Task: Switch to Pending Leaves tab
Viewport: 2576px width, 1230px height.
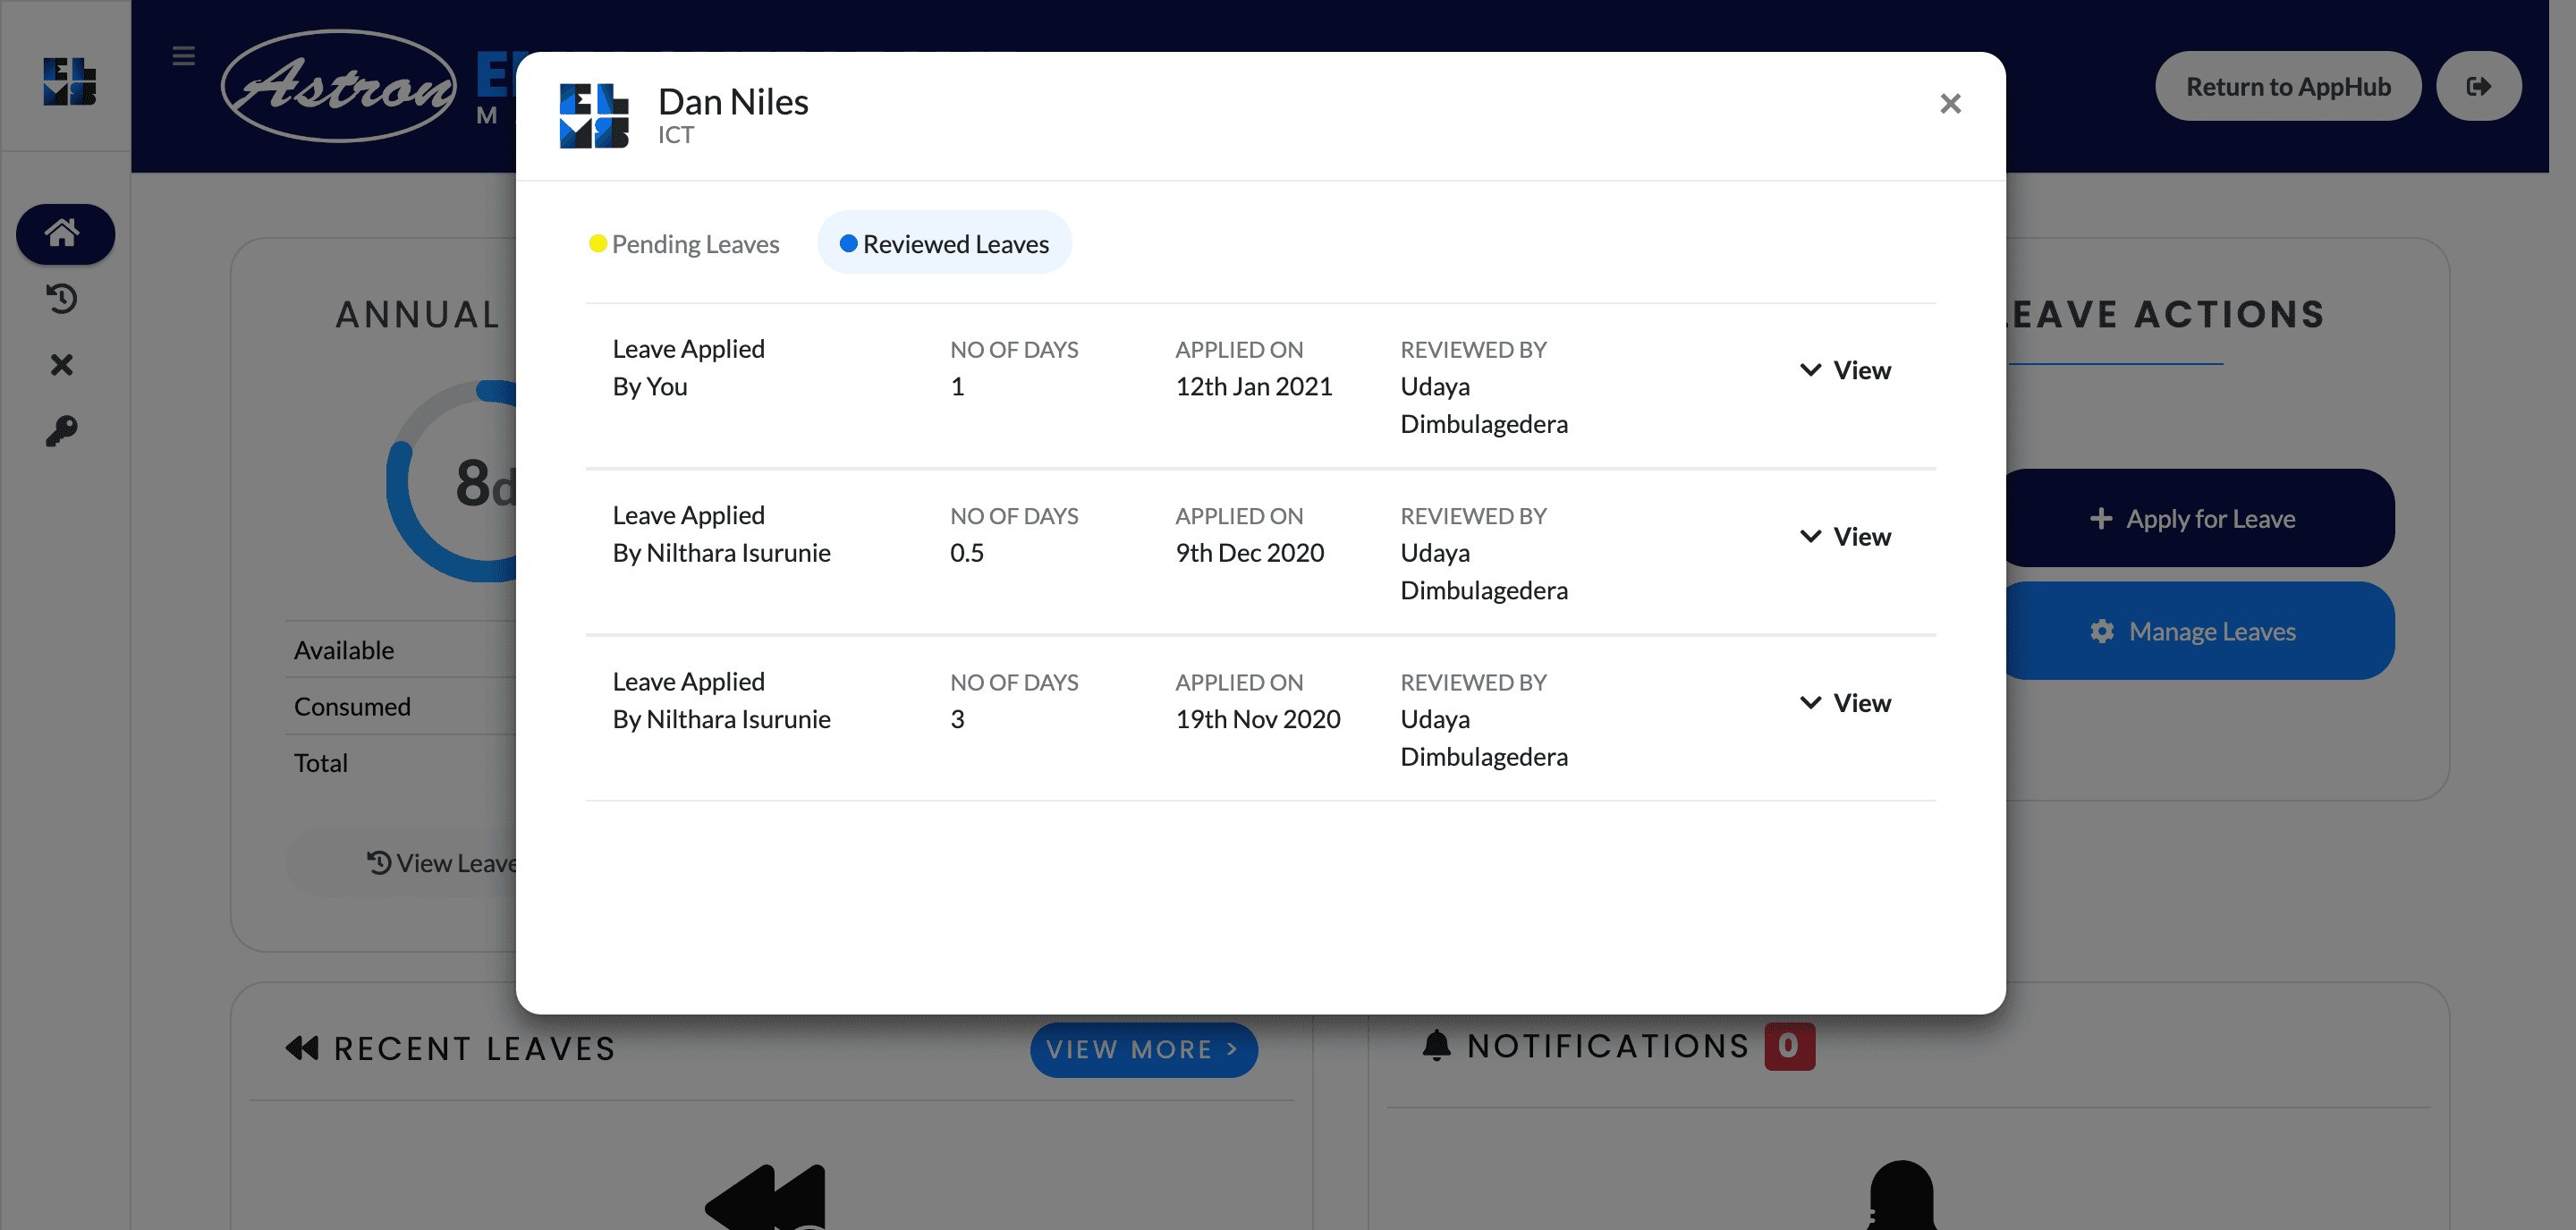Action: 684,244
